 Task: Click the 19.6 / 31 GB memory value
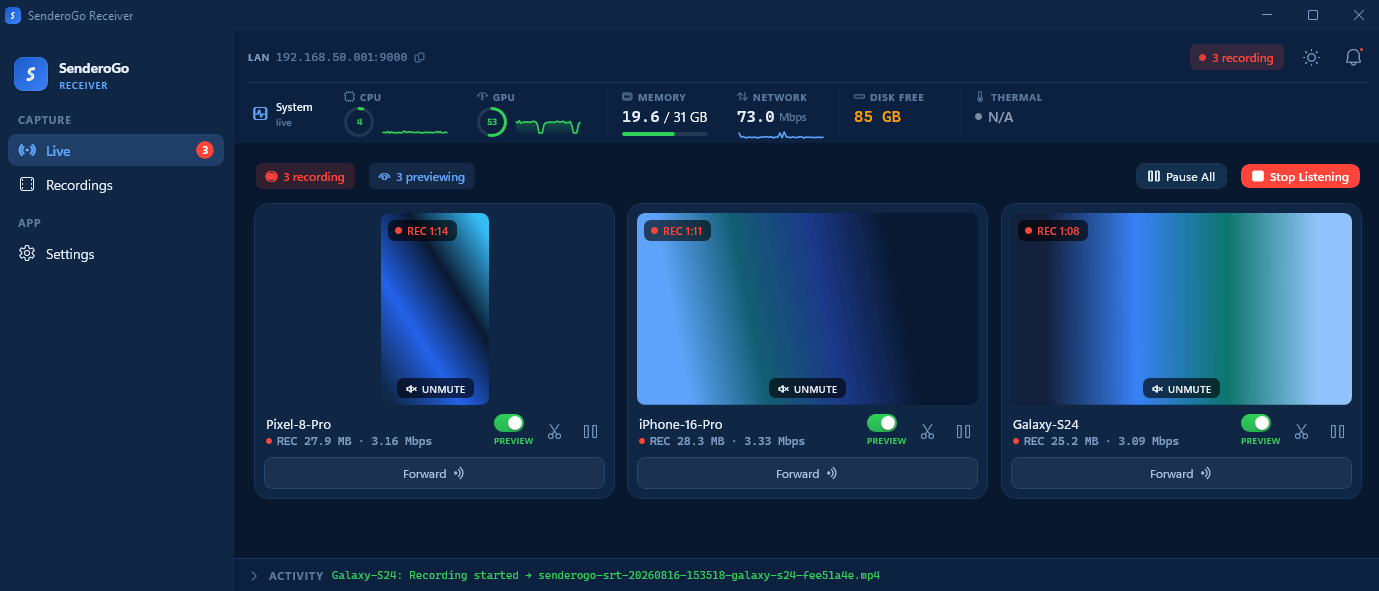tap(665, 116)
